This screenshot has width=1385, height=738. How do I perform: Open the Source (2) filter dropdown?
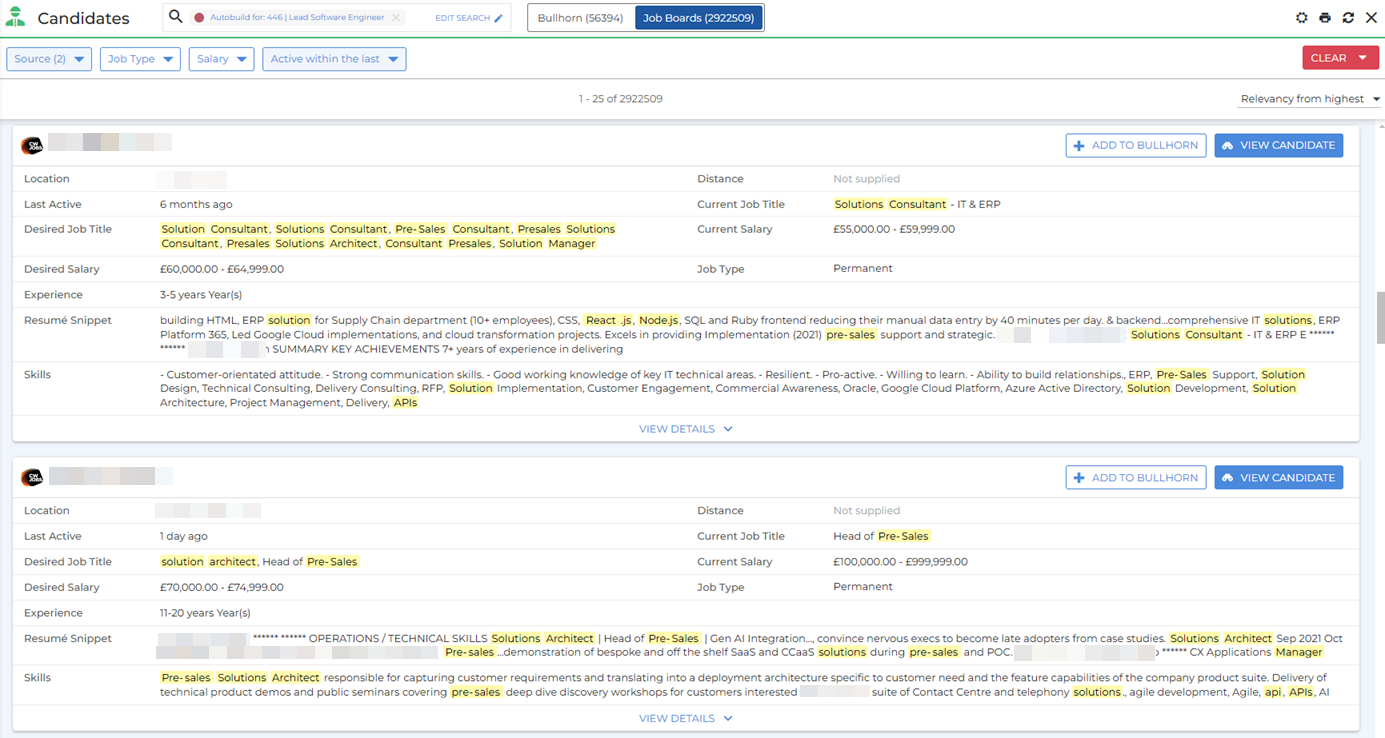tap(49, 59)
